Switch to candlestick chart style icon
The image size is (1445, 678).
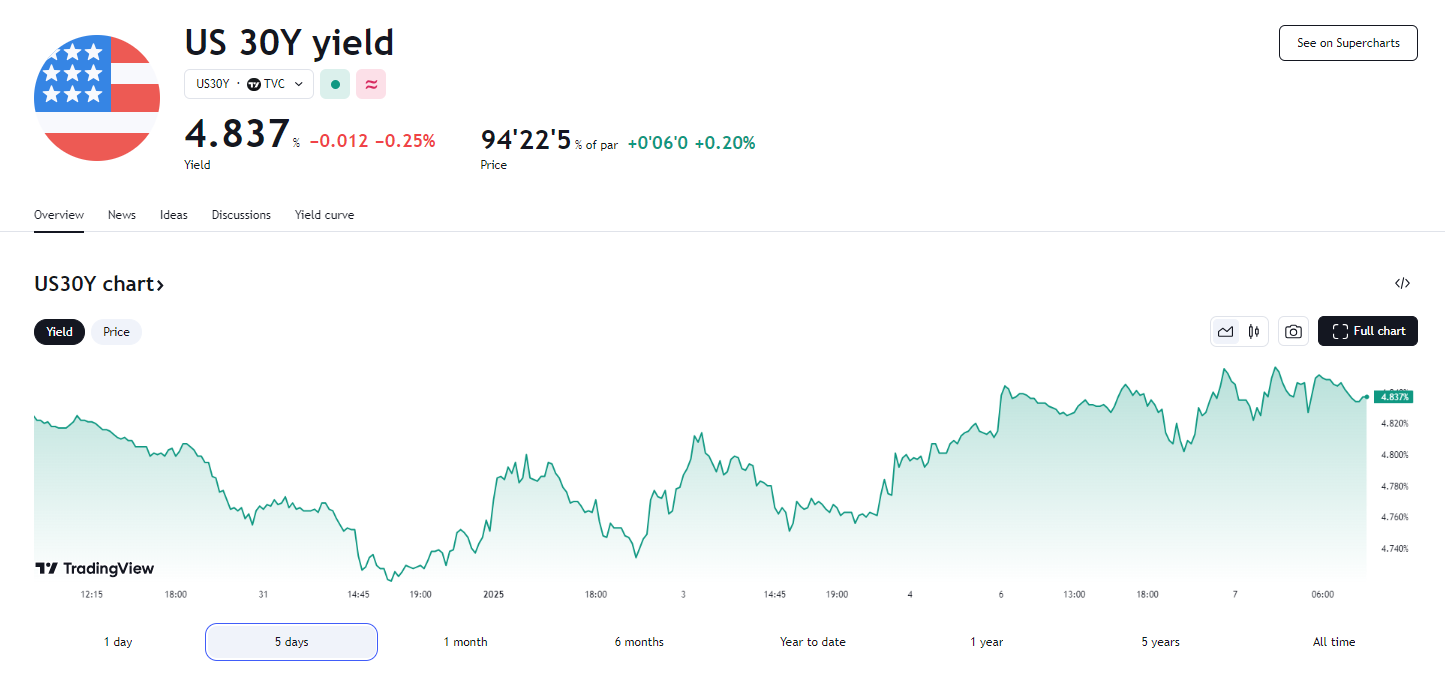1253,331
